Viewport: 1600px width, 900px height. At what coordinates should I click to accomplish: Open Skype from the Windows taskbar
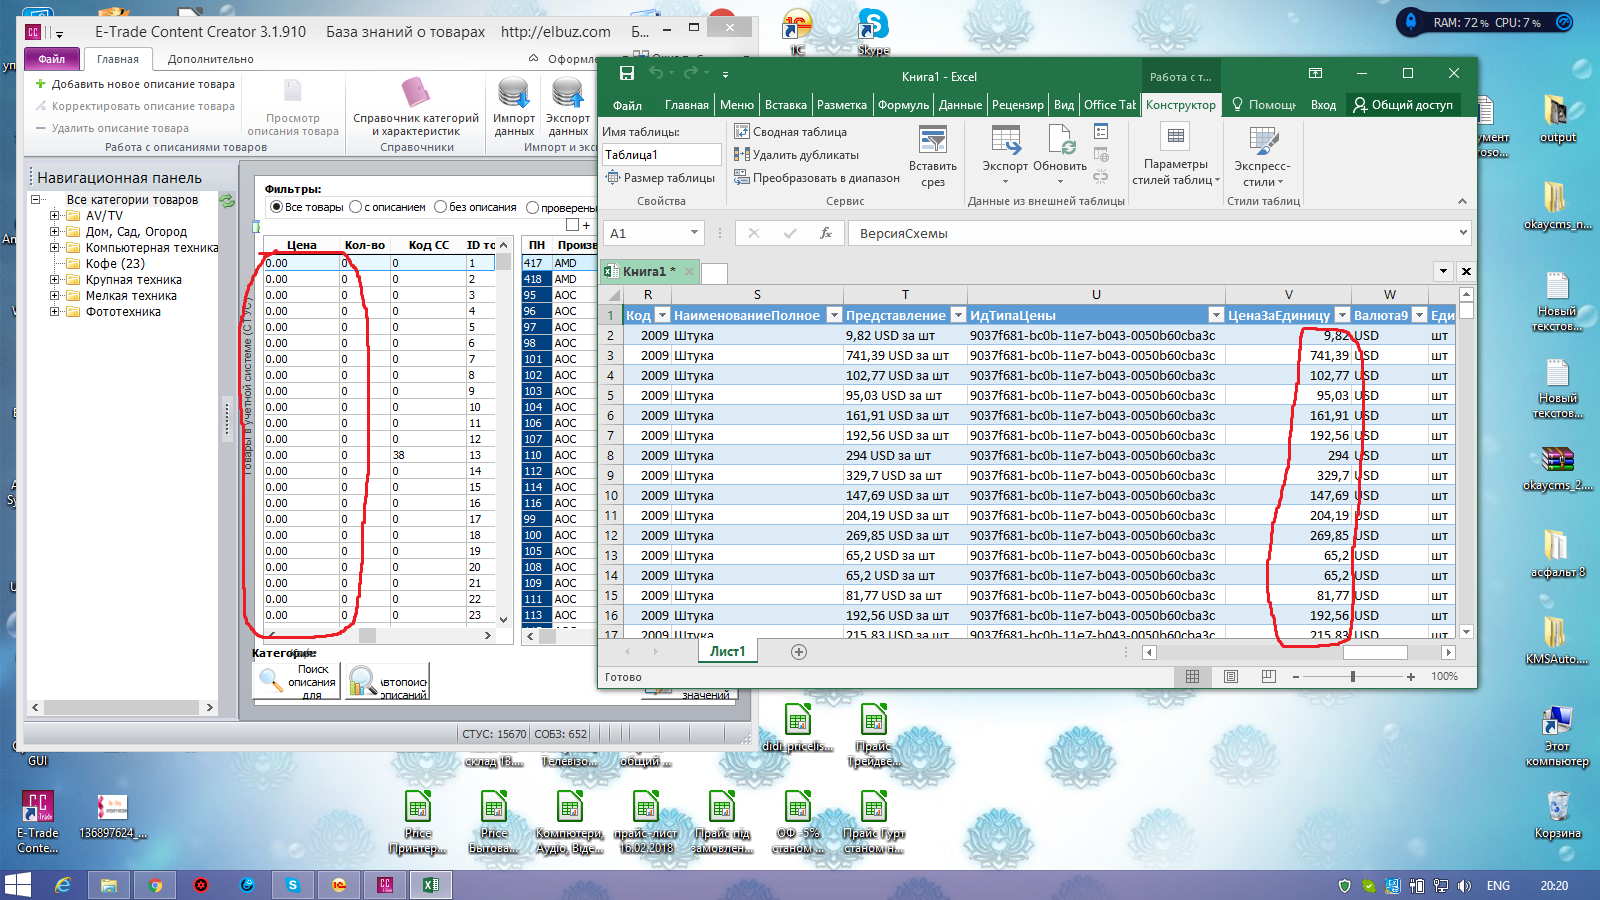293,885
